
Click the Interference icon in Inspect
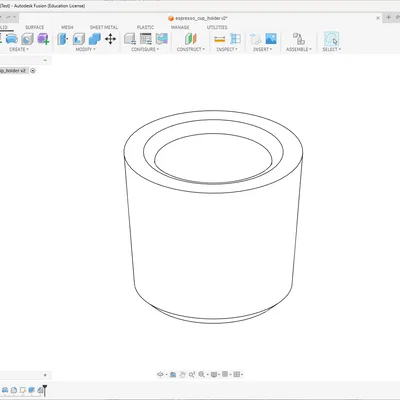(x=235, y=39)
